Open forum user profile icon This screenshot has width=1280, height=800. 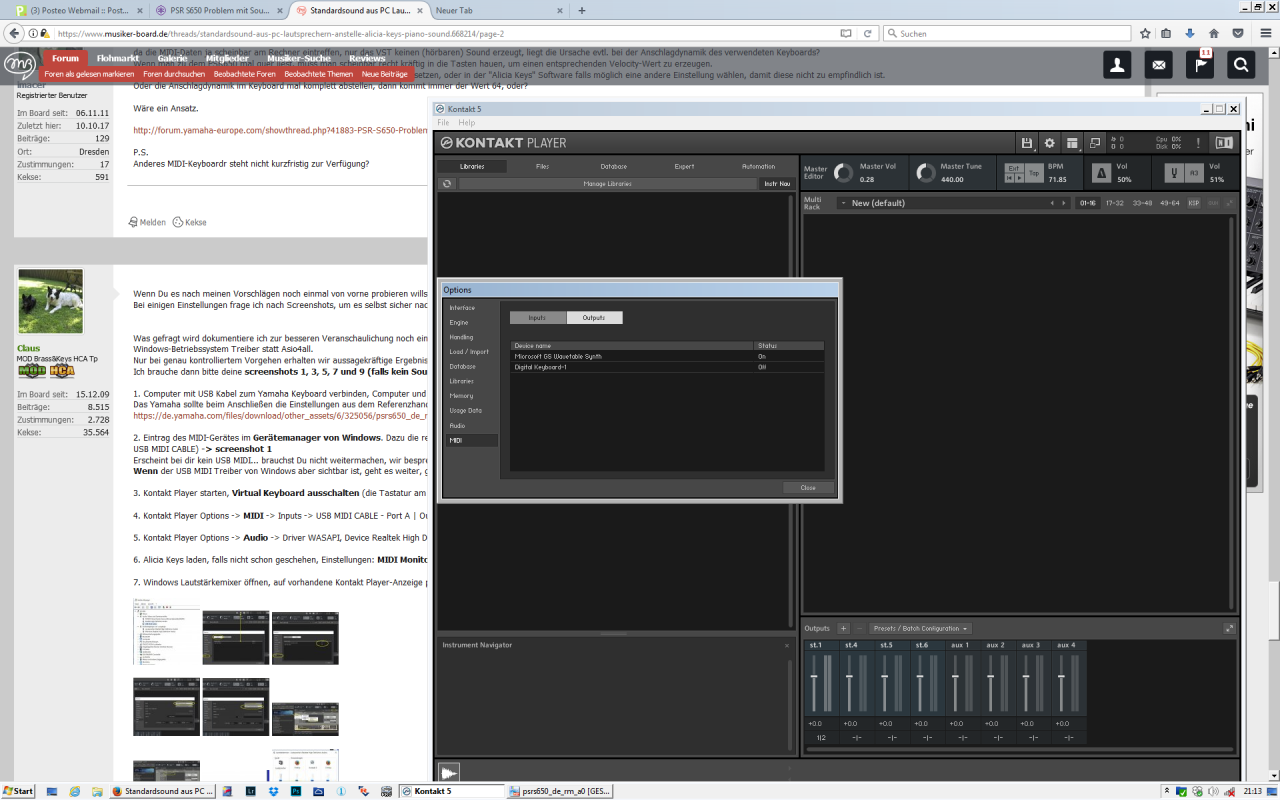1117,65
